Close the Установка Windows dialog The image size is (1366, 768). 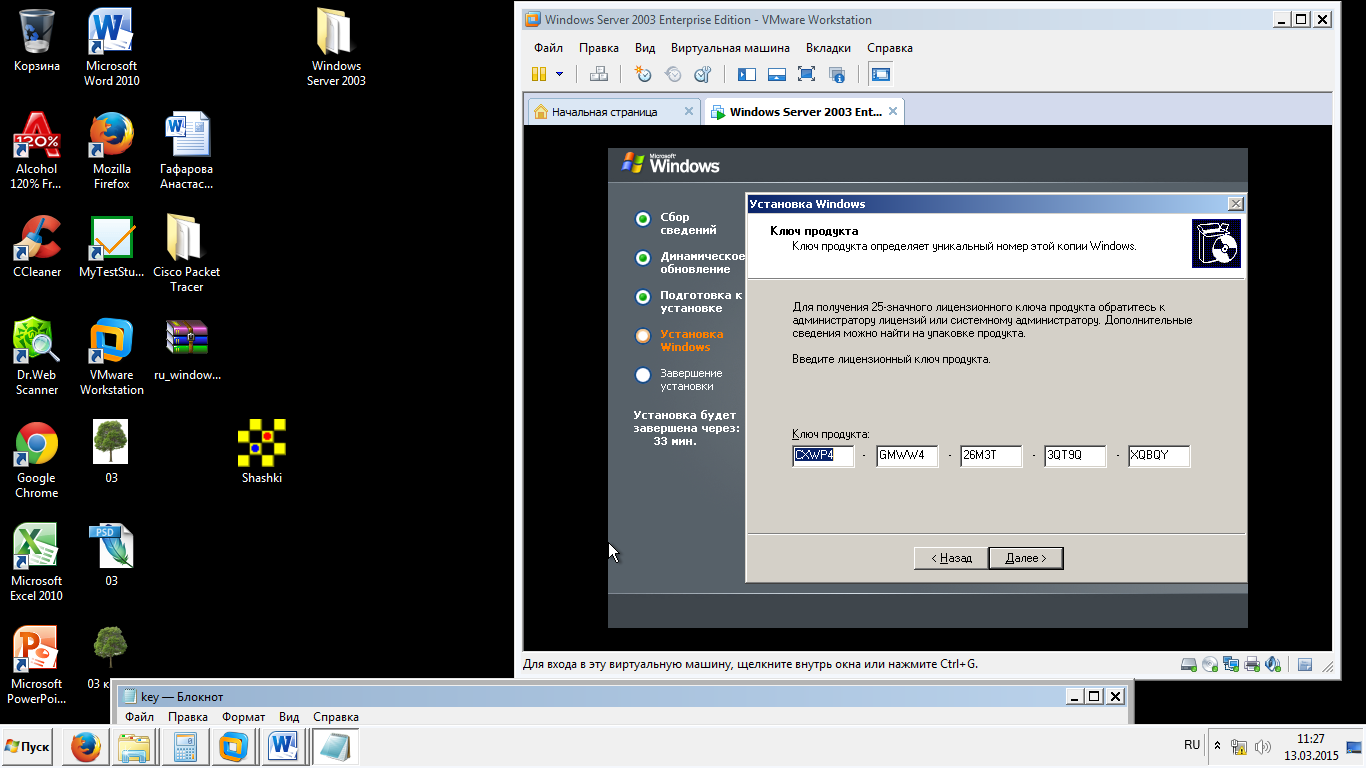tap(1236, 204)
